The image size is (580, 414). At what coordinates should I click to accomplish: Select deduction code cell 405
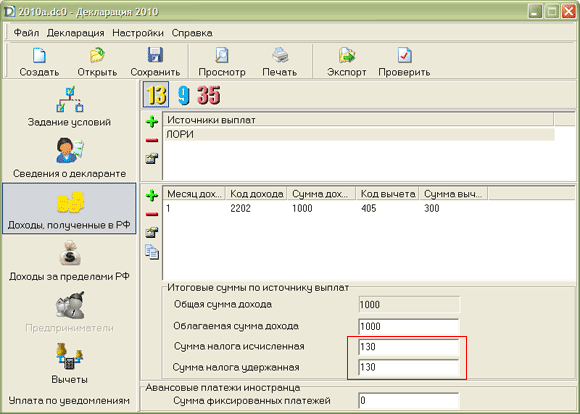click(x=369, y=208)
